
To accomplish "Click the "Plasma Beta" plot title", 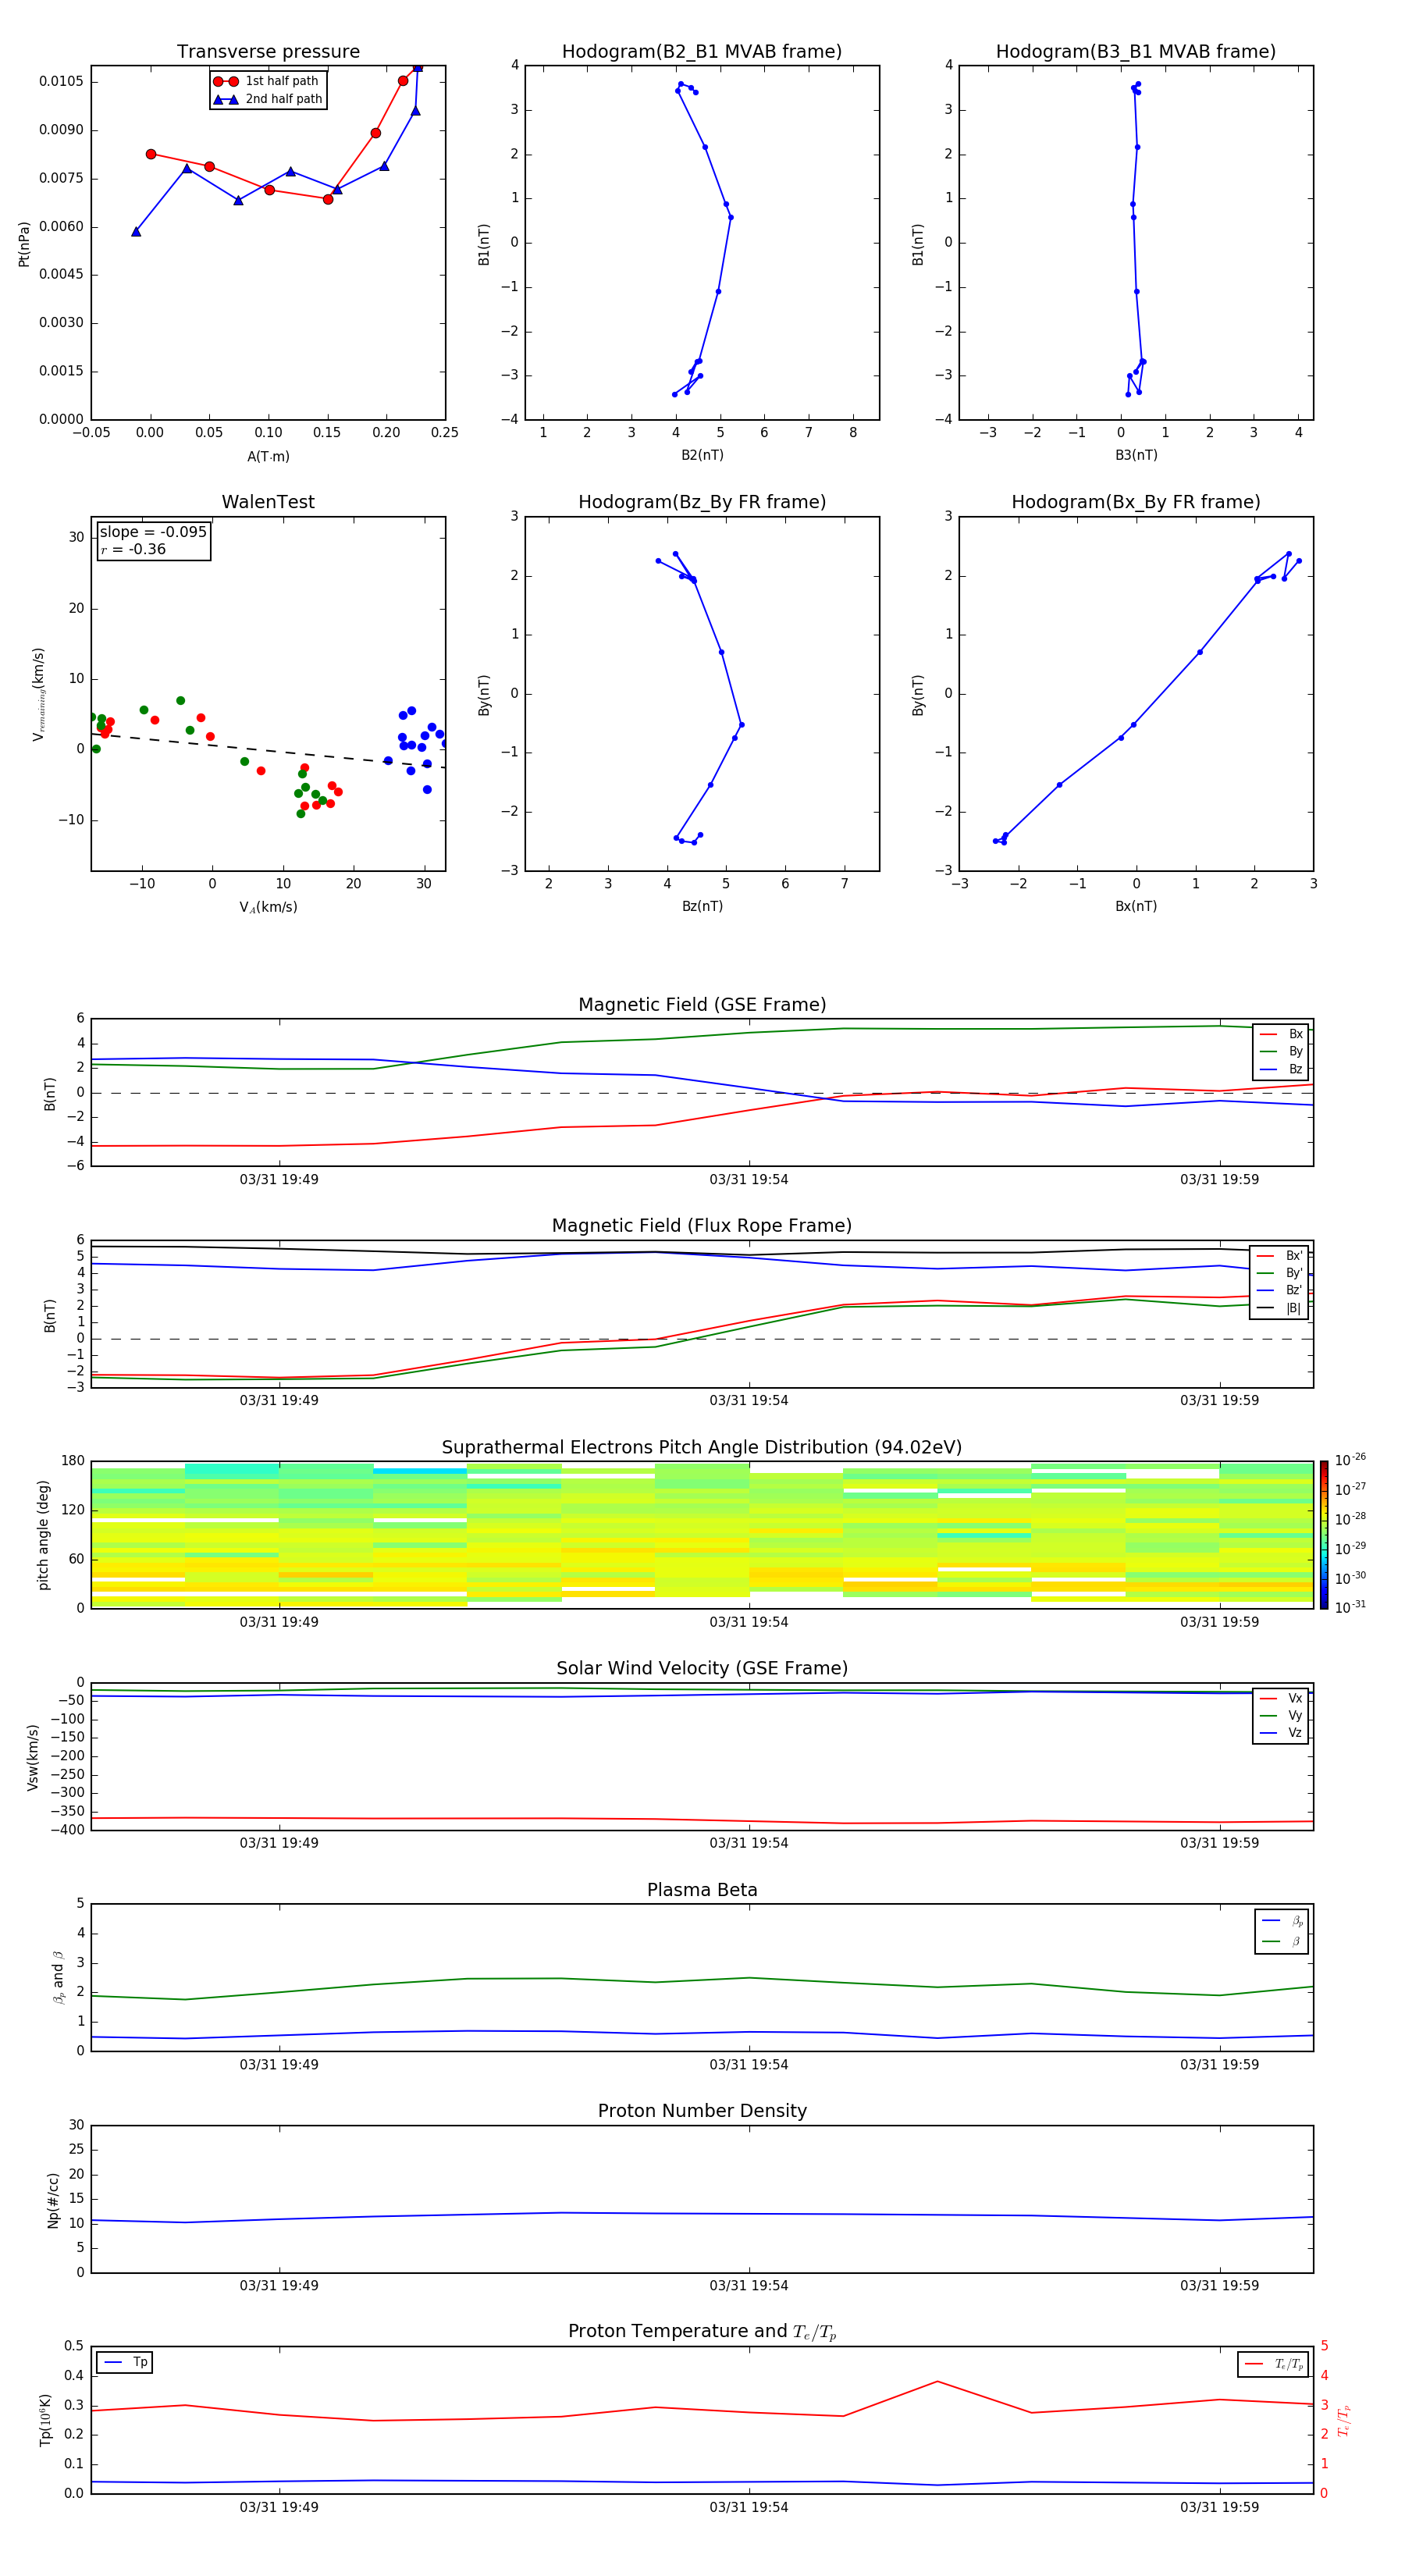I will point(702,1891).
